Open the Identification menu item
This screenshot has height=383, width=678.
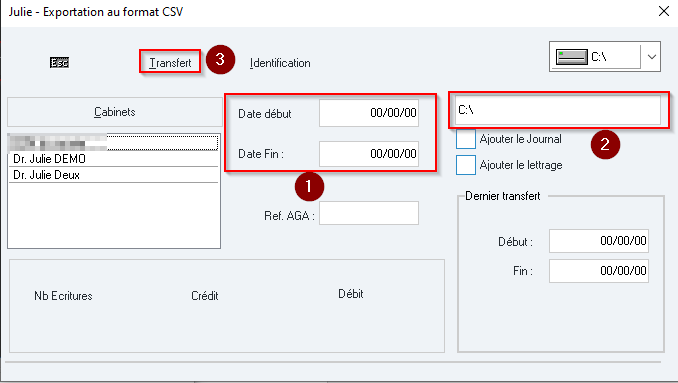[280, 63]
